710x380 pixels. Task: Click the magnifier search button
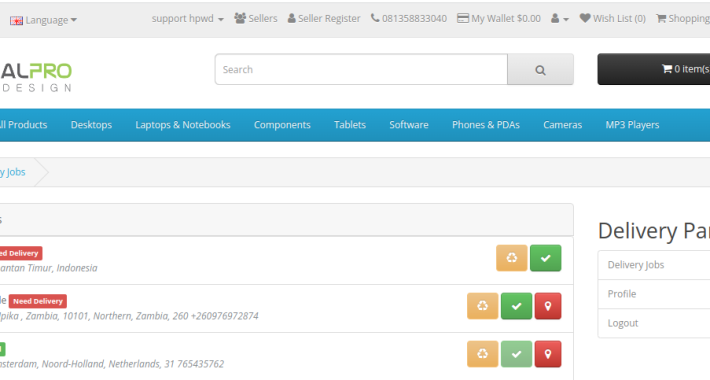tap(541, 69)
